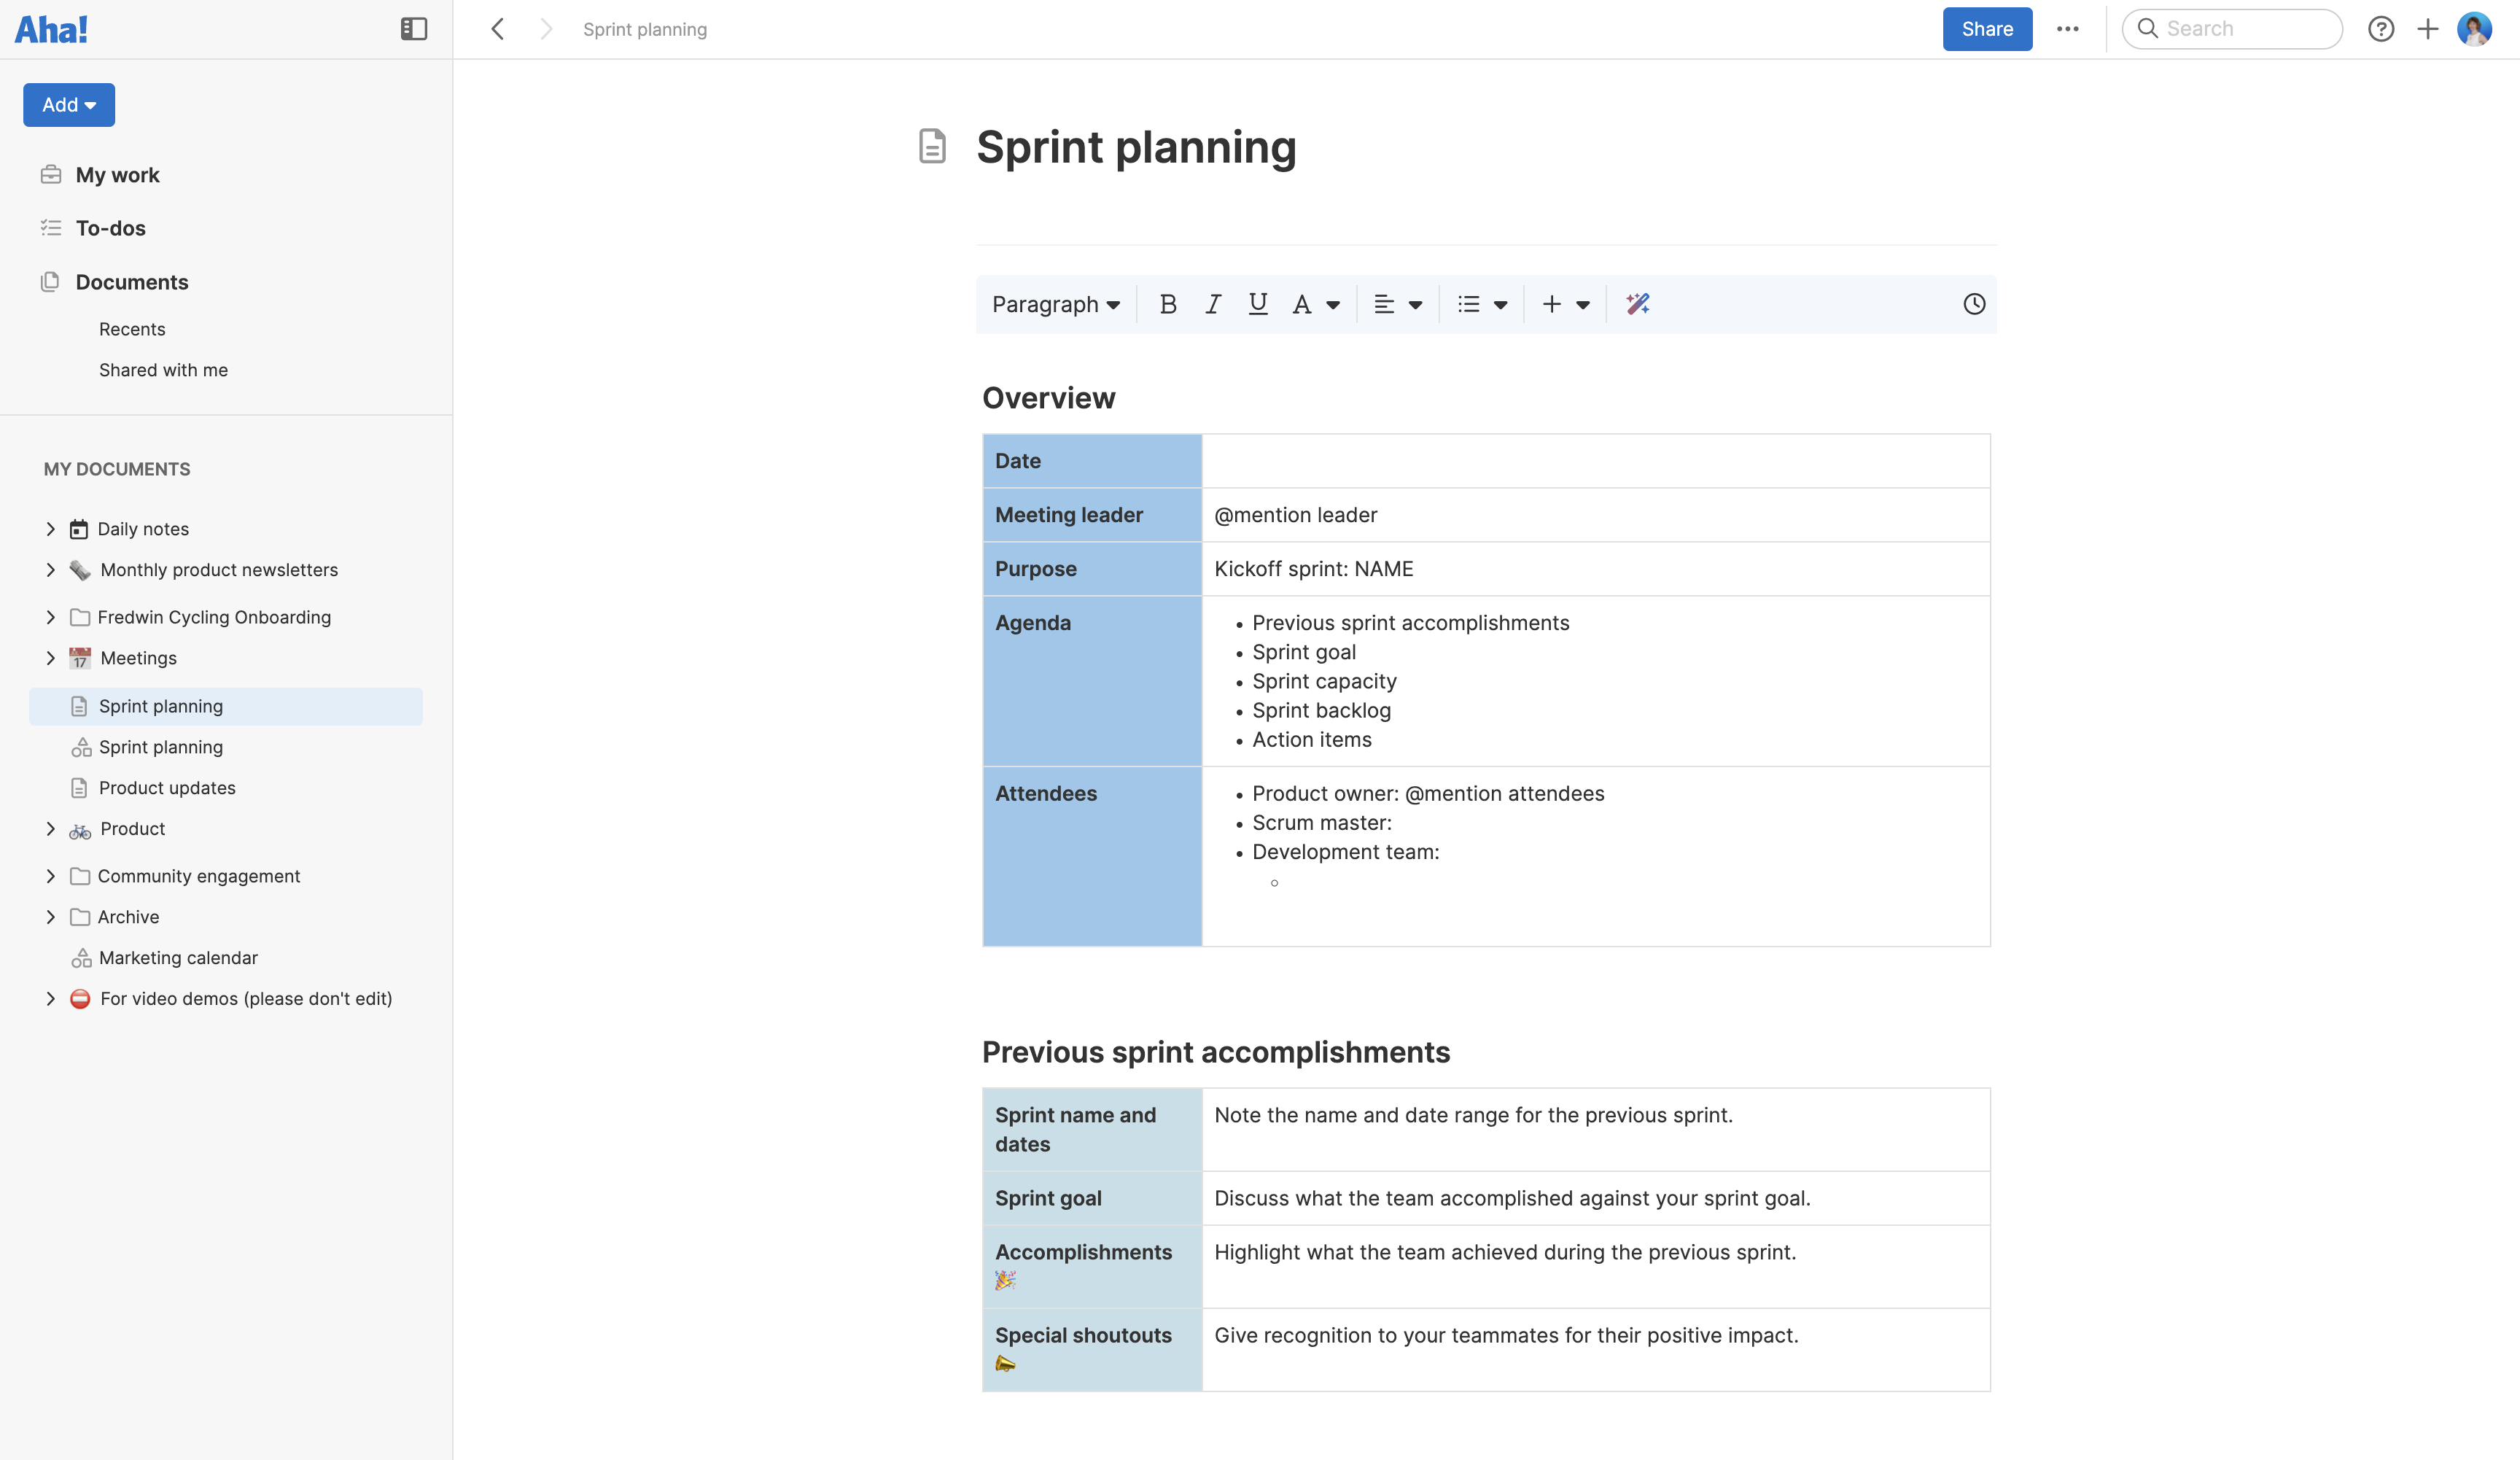Open the text color dropdown
The width and height of the screenshot is (2520, 1460).
pos(1315,304)
